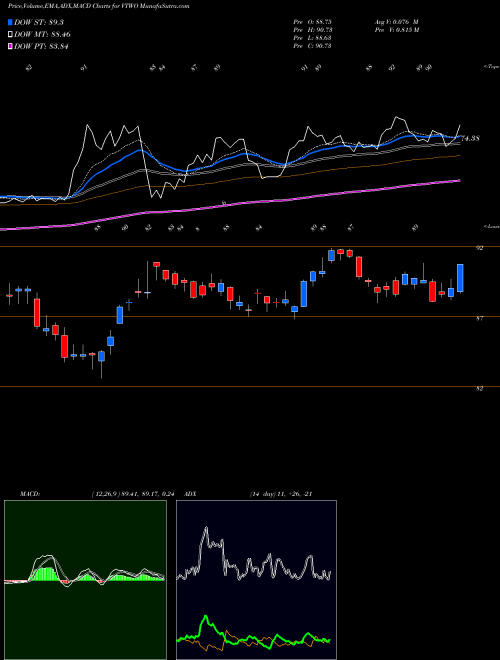Click the MACD '(12,26,9) 89.41, 89.17, 0.24' values

133,494
